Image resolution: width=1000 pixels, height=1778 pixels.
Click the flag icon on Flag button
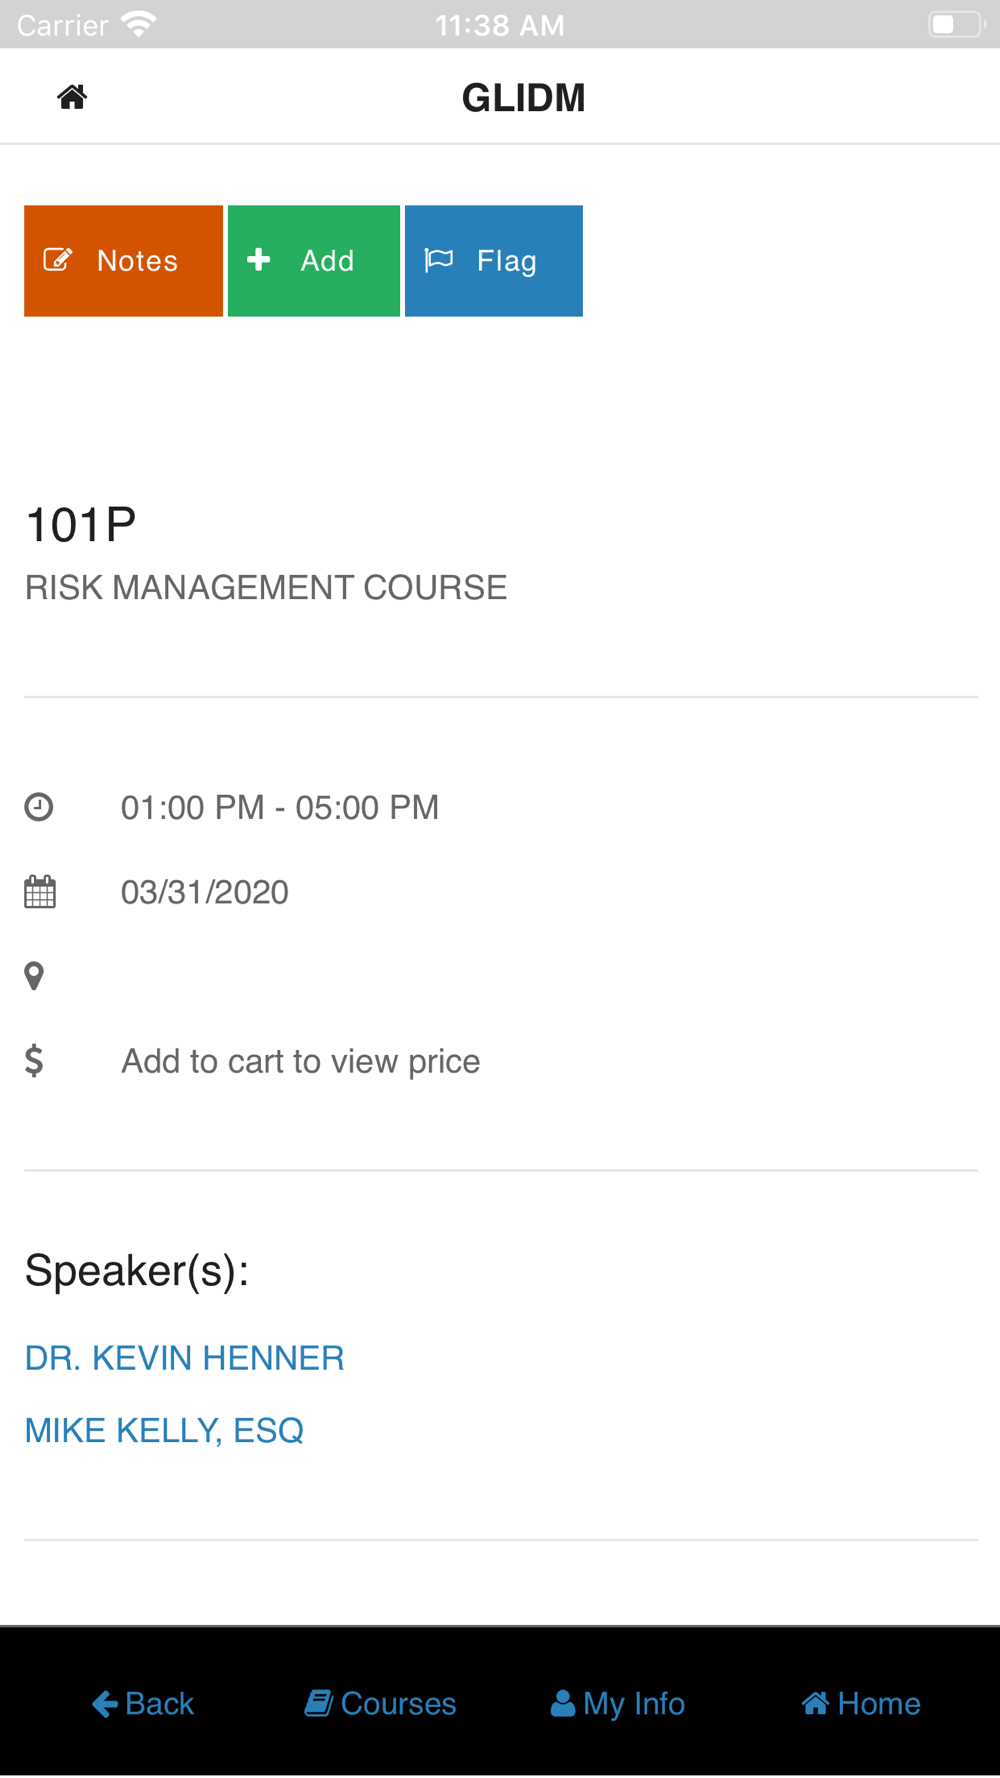(x=439, y=260)
